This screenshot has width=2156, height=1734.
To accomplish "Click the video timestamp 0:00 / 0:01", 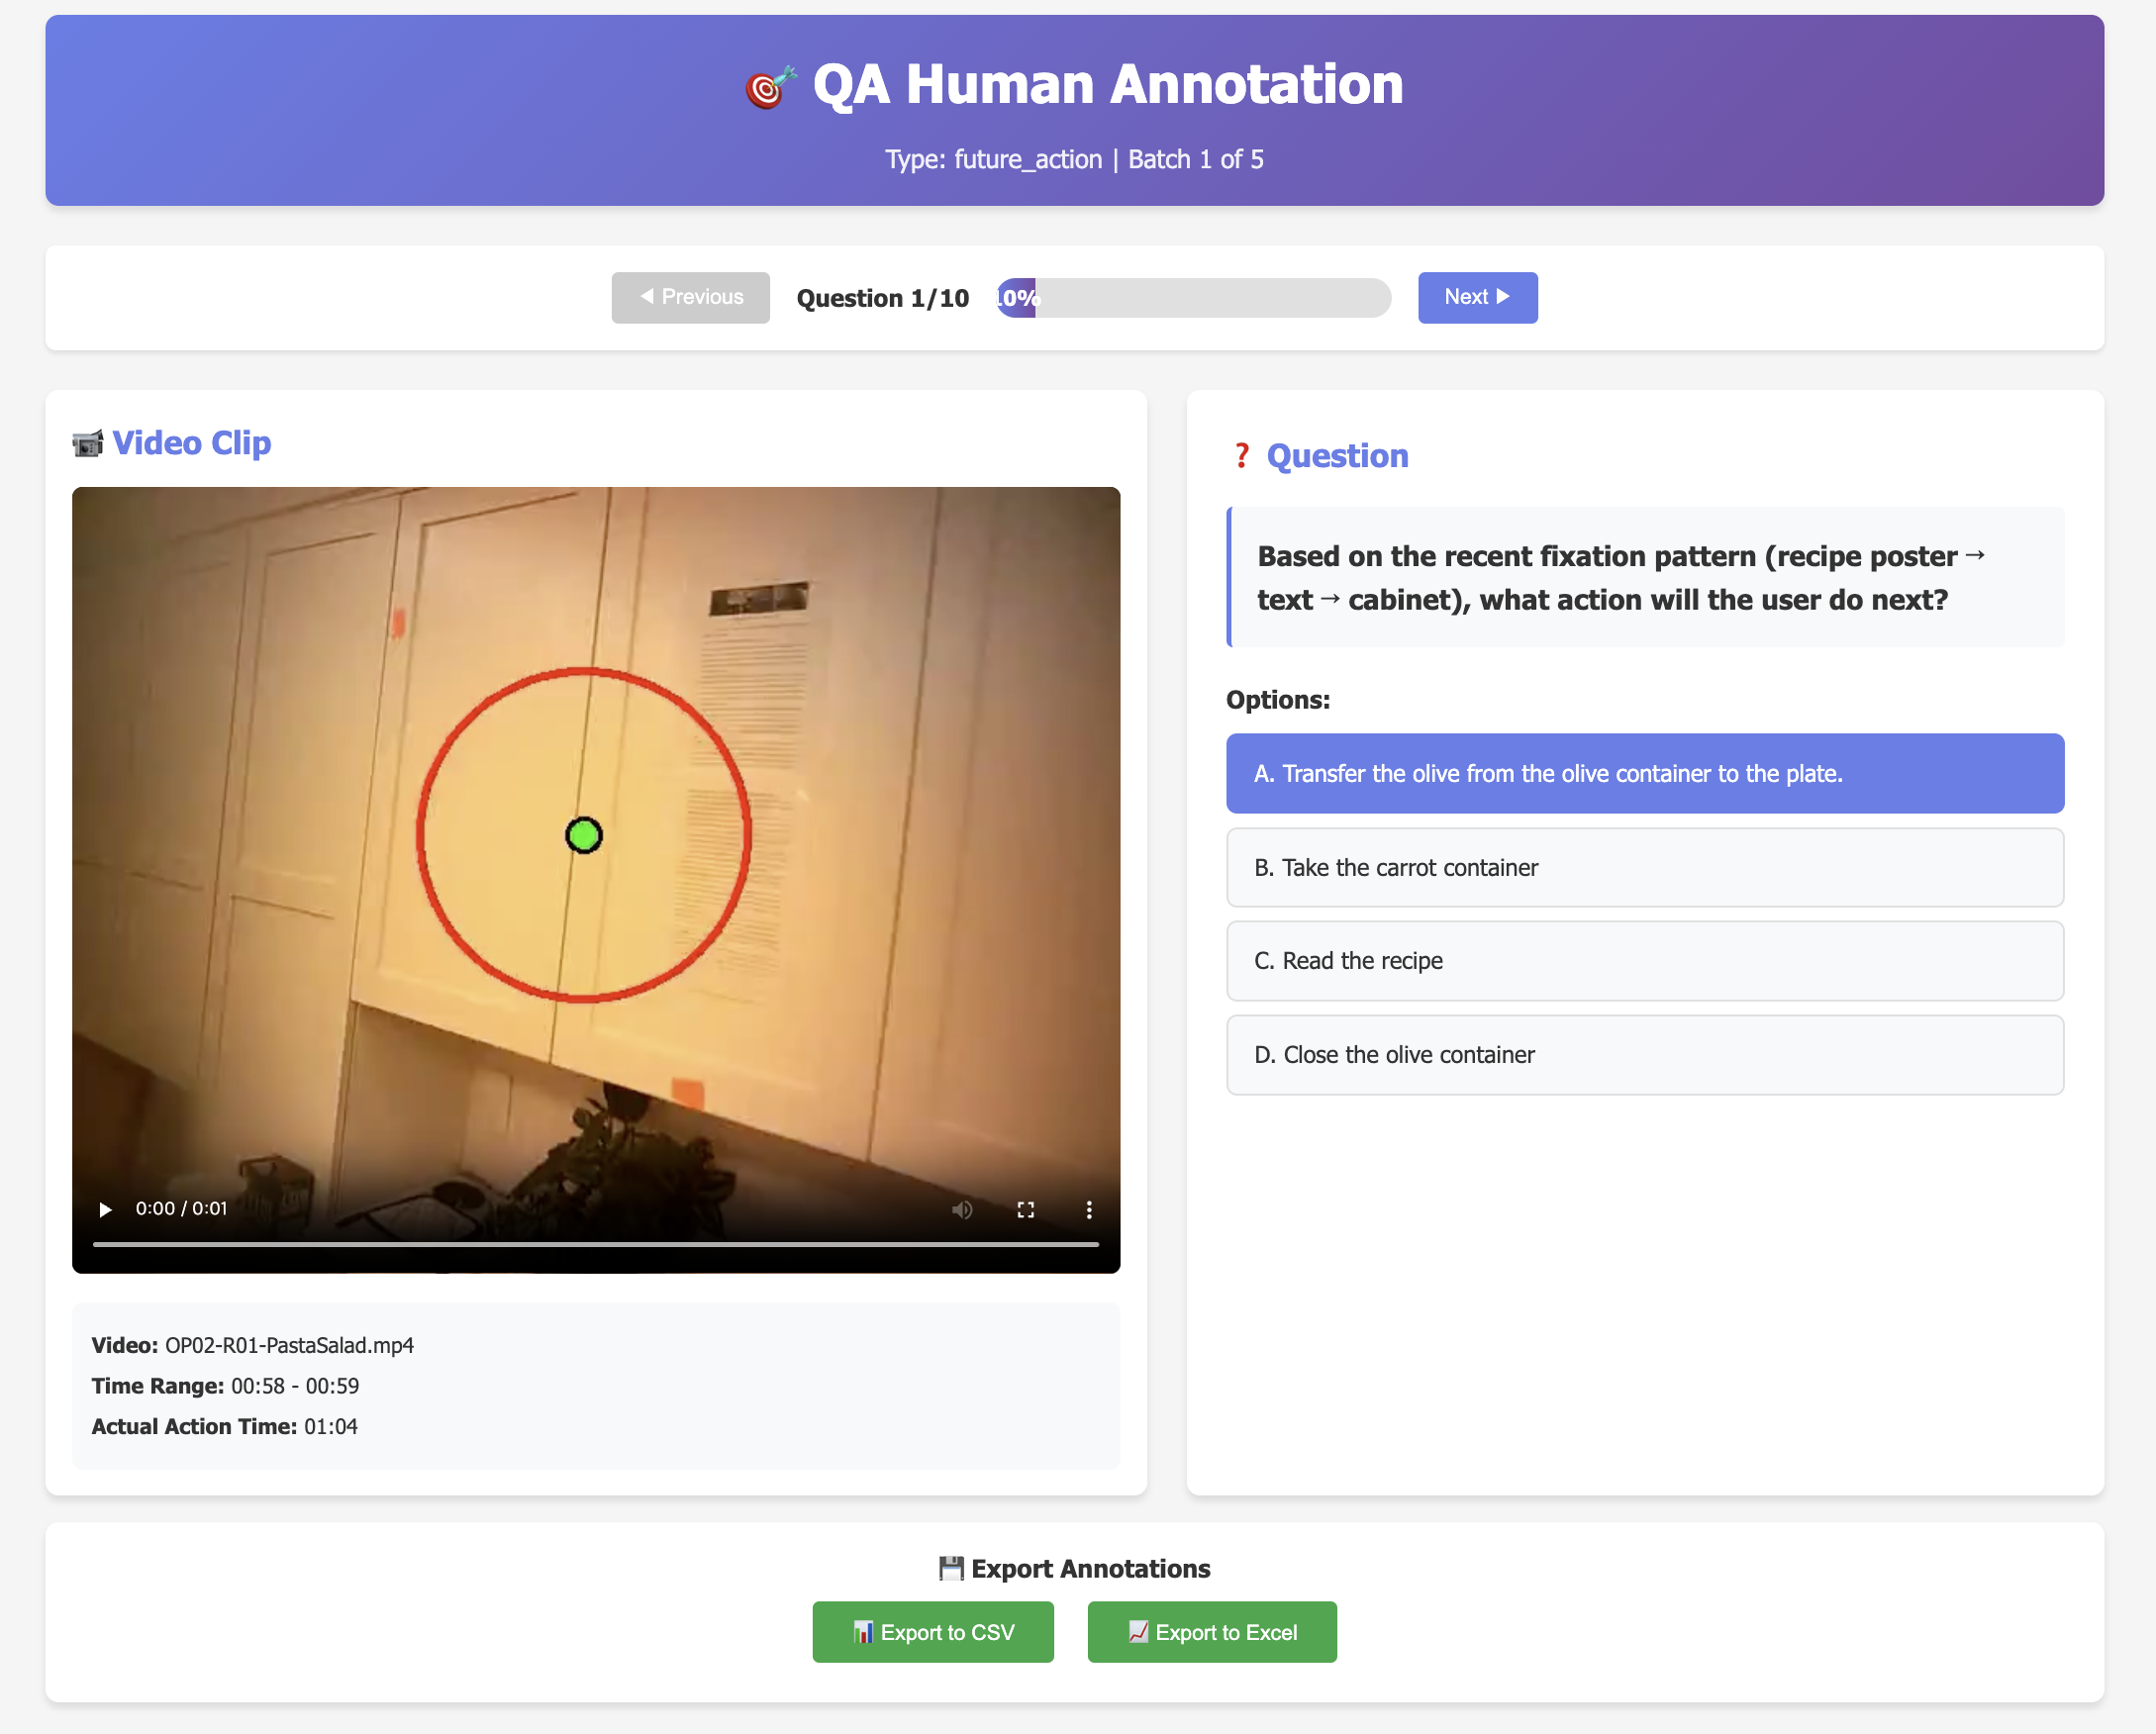I will pos(181,1208).
